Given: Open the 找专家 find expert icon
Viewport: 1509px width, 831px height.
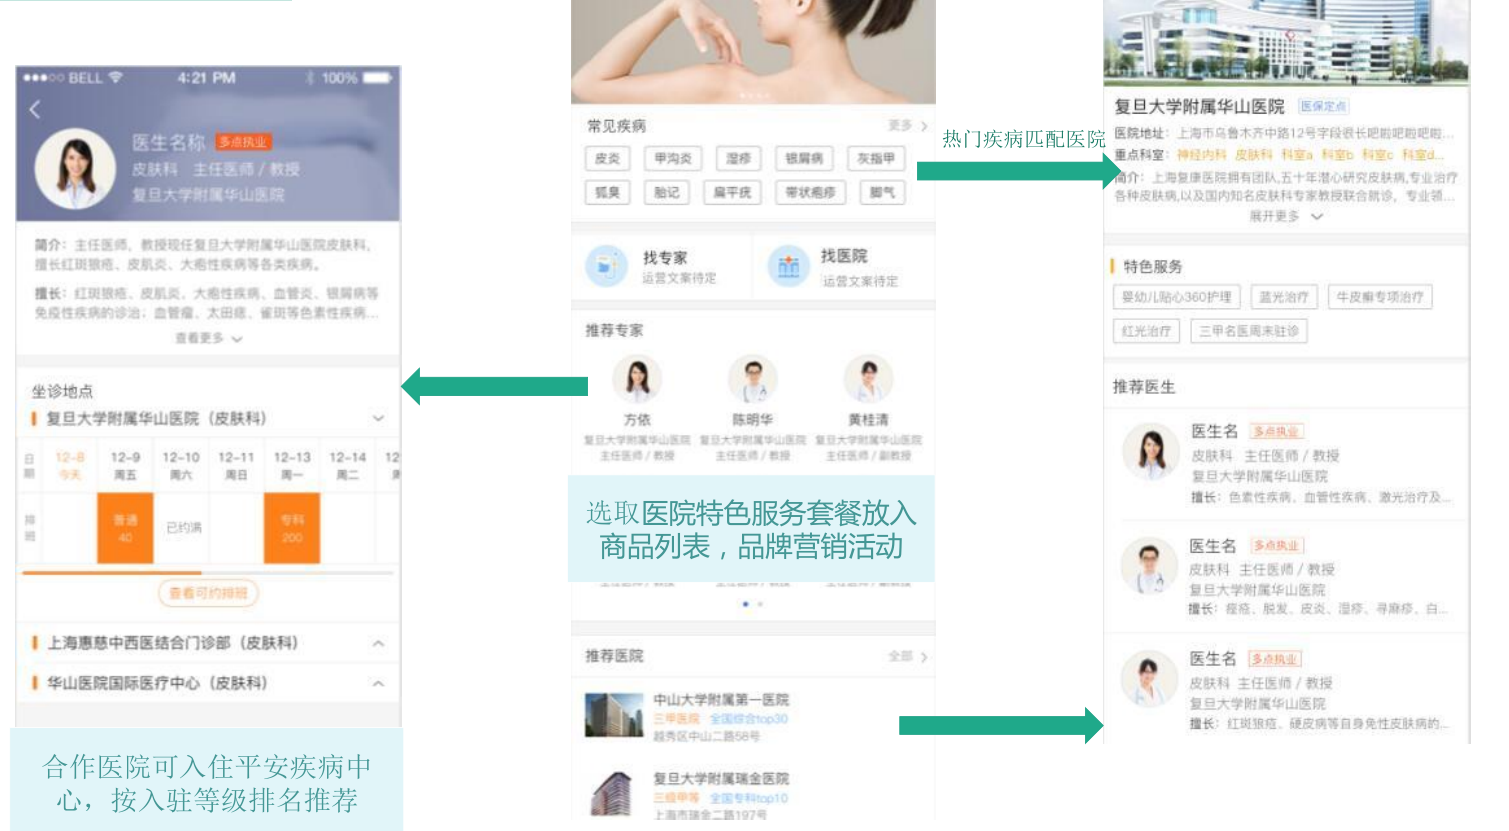Looking at the screenshot, I should coord(605,265).
